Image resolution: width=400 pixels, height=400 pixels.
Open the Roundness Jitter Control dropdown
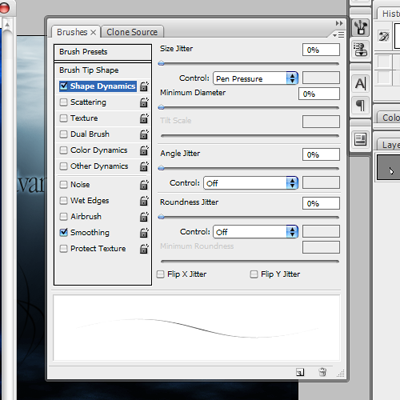255,232
